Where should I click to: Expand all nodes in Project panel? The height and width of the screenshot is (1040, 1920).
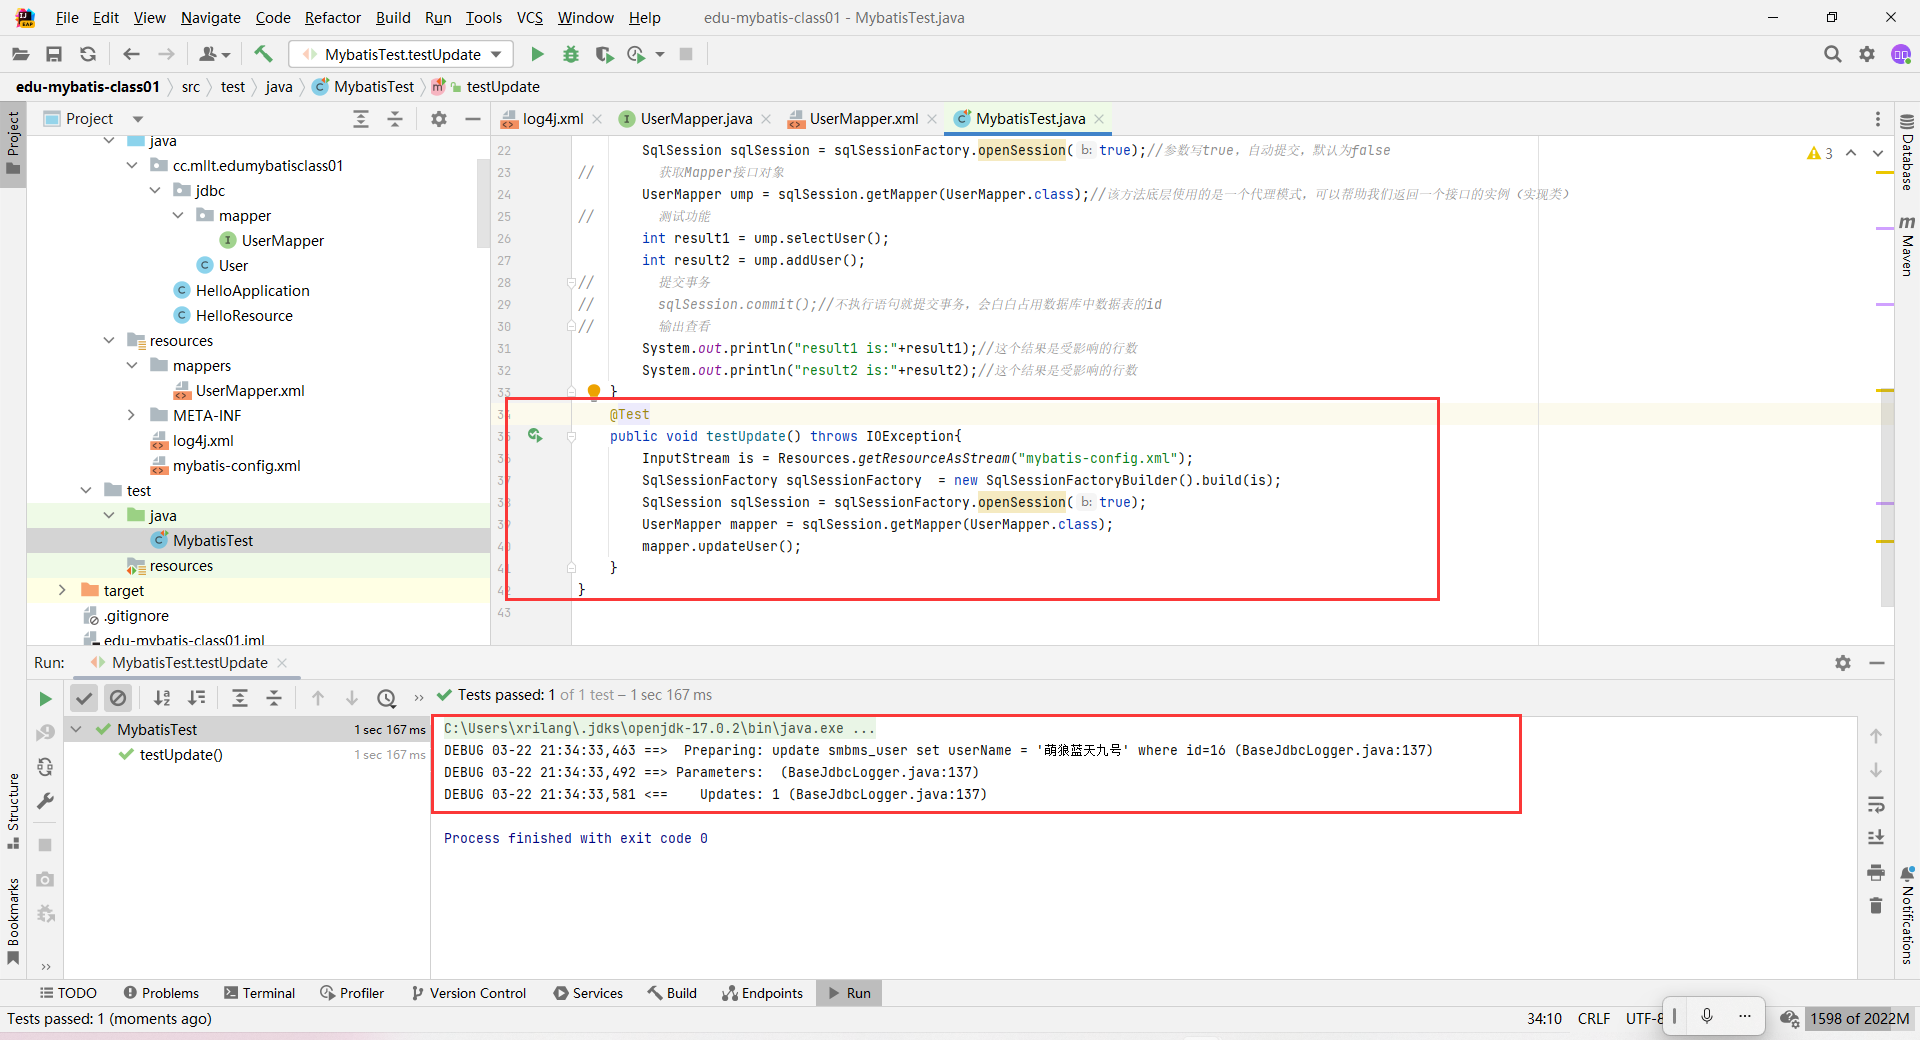[x=361, y=119]
